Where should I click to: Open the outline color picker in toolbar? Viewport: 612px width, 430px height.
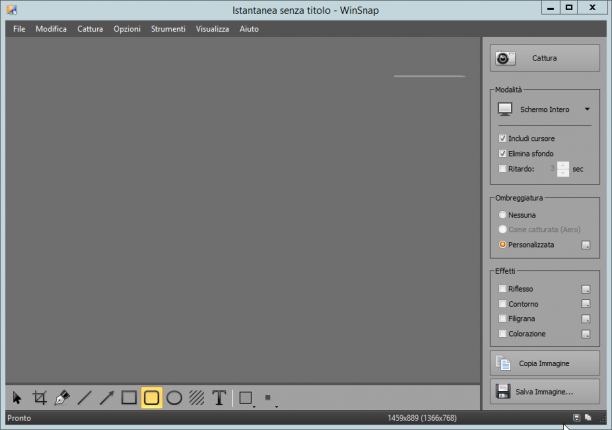[247, 398]
